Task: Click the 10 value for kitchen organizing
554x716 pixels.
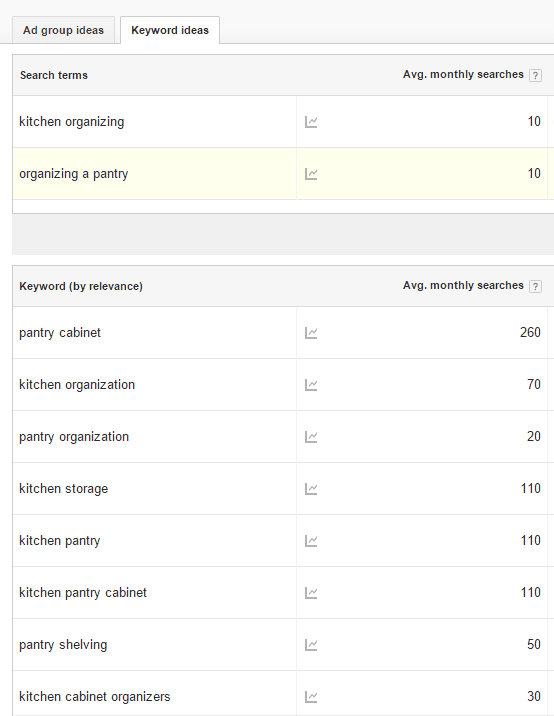Action: [534, 121]
